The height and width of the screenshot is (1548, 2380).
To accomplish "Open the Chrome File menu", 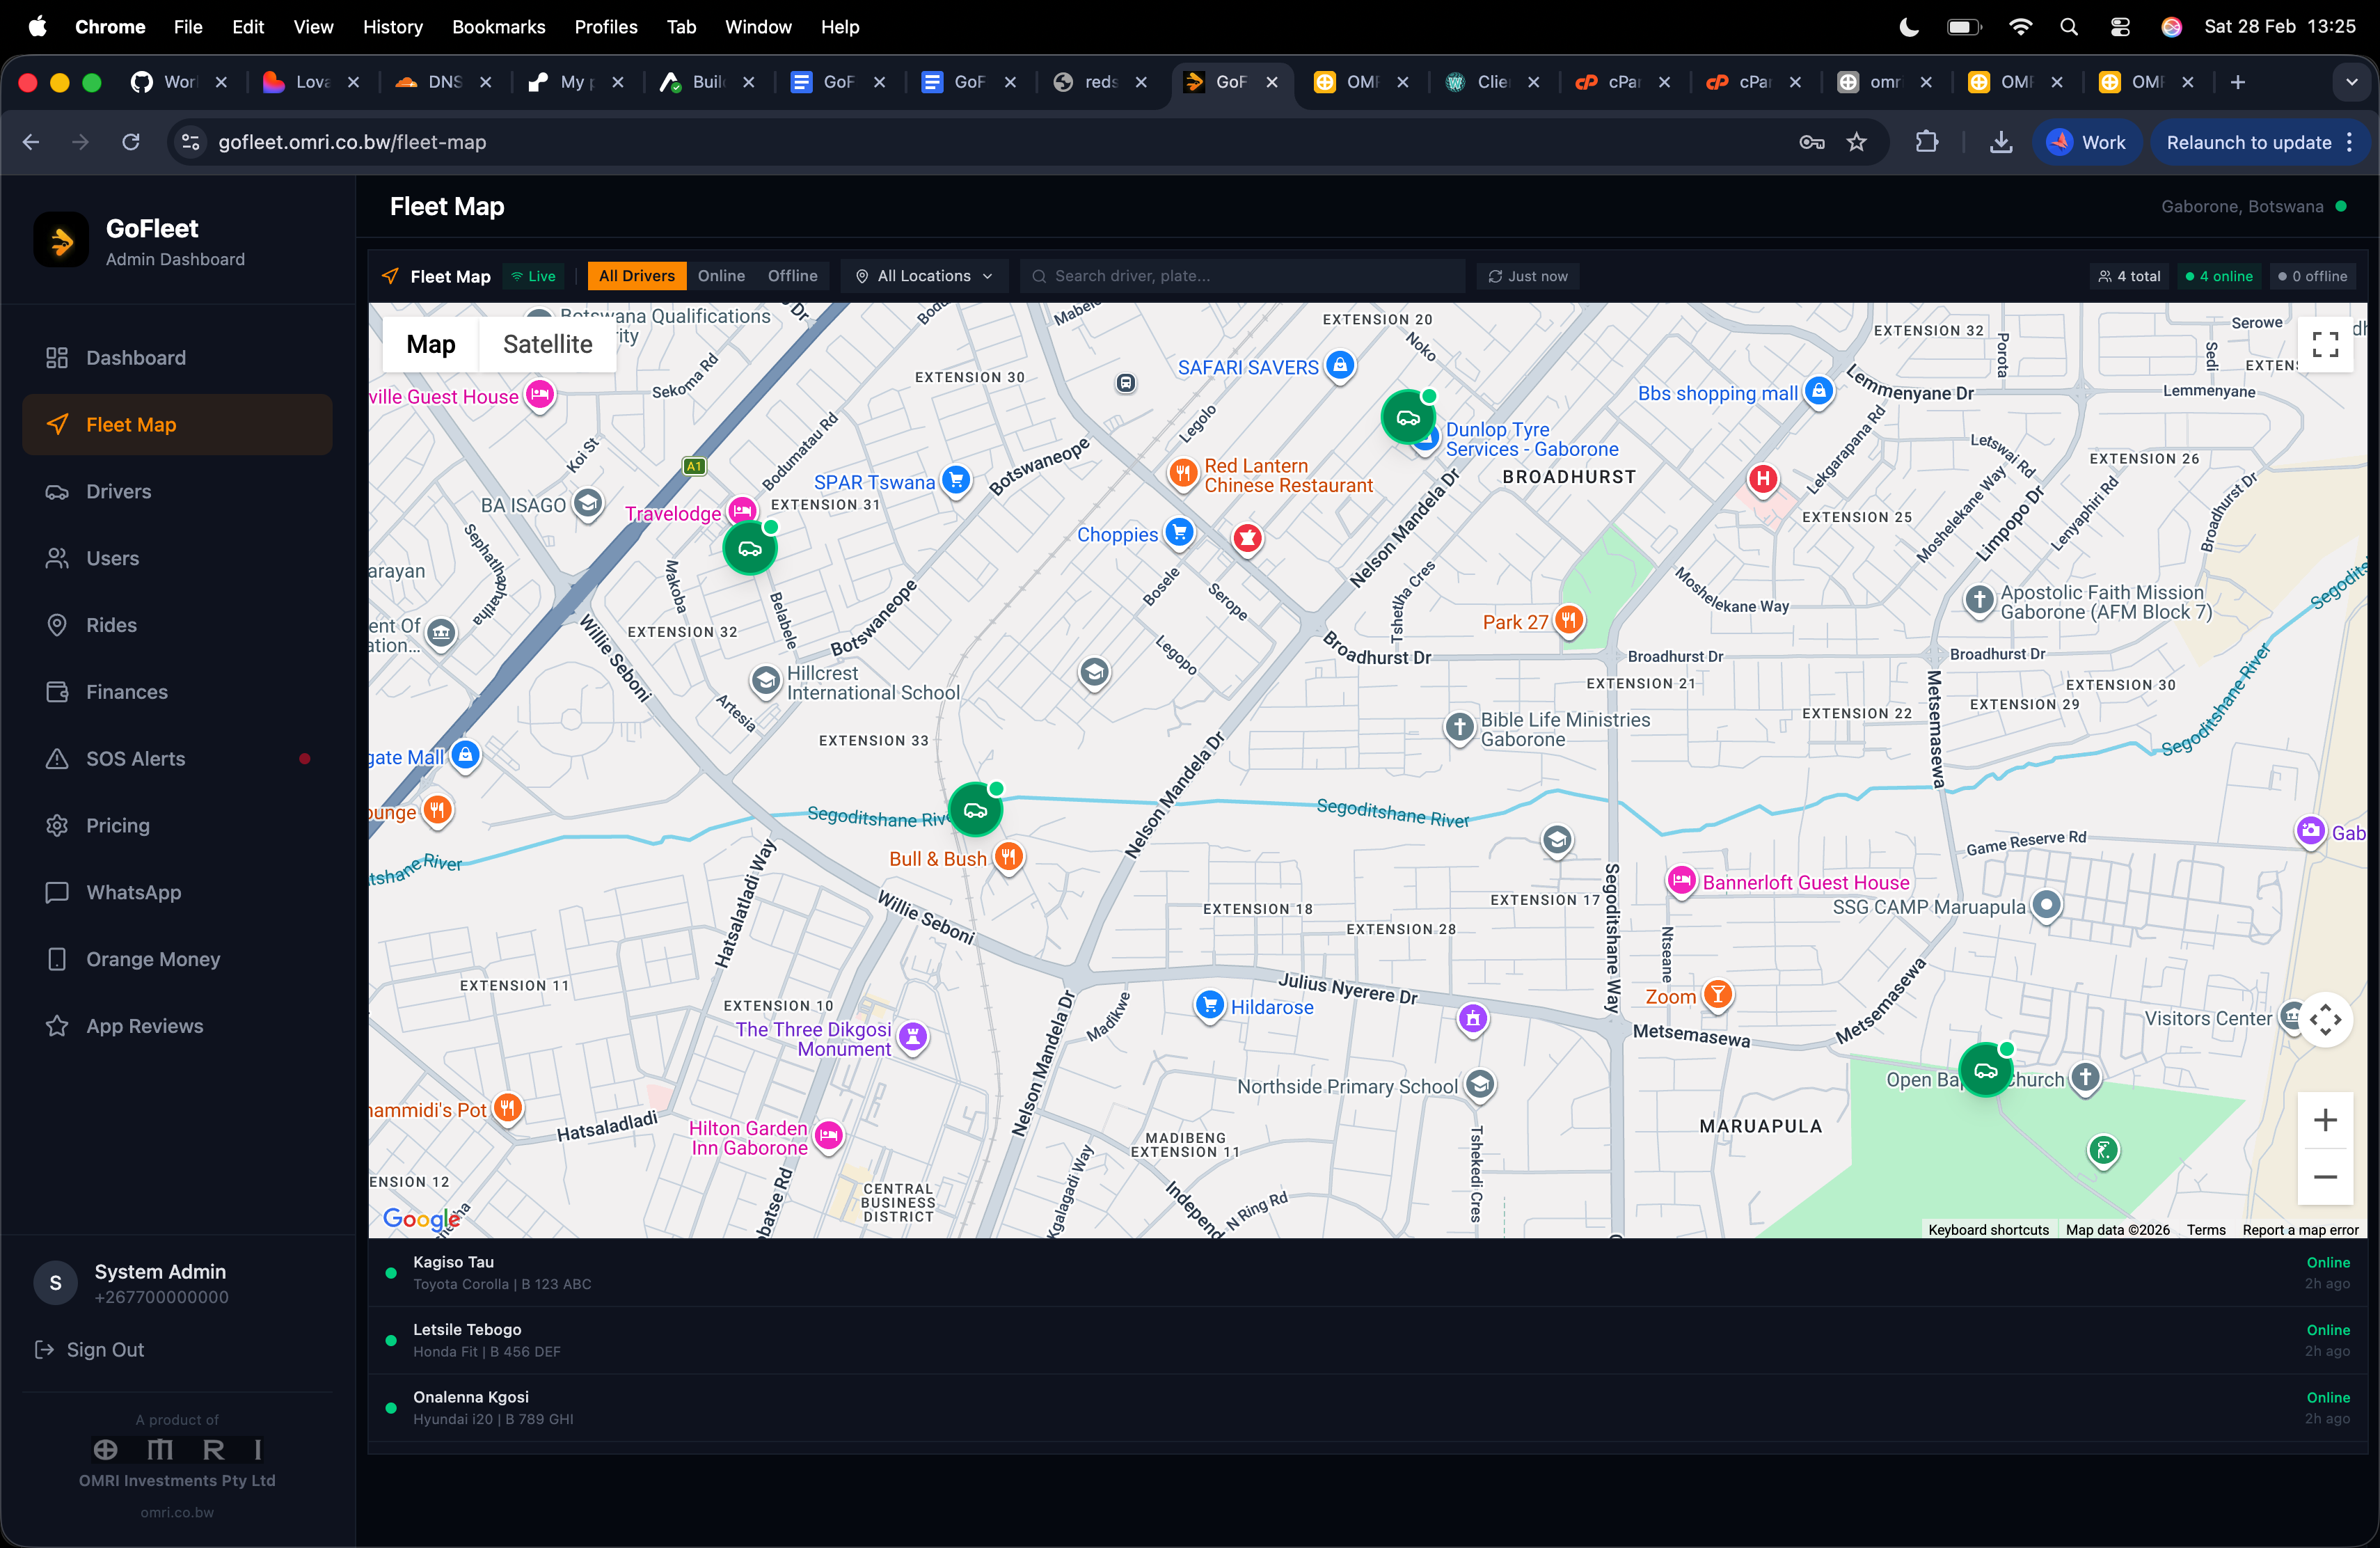I will pyautogui.click(x=188, y=27).
